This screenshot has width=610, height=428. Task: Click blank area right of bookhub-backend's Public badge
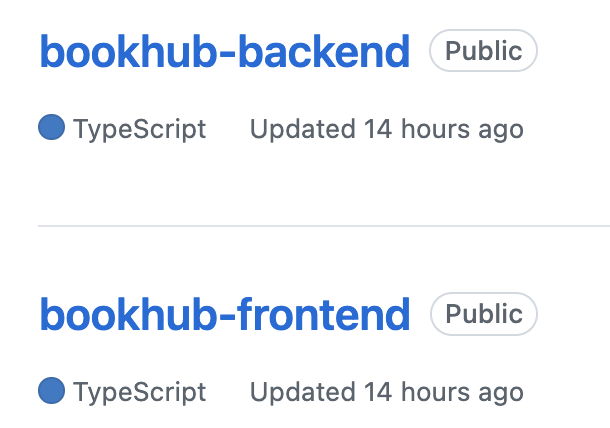(x=574, y=51)
